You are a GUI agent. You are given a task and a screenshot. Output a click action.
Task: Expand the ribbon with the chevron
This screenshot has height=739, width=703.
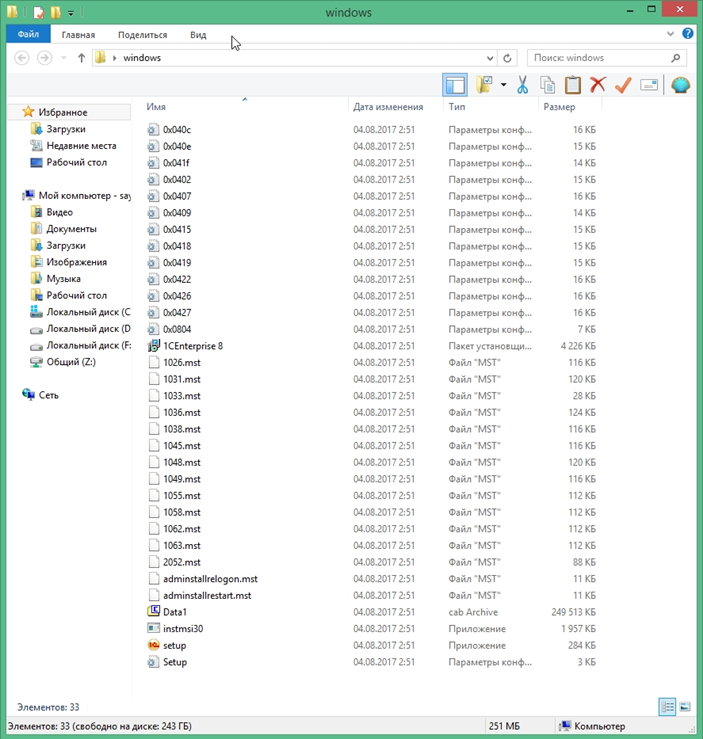(670, 34)
